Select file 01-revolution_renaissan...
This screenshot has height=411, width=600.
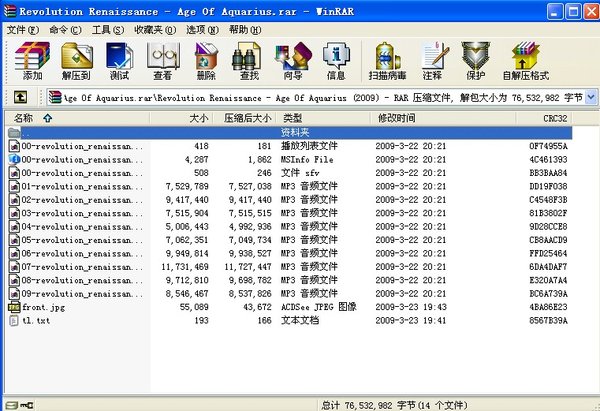point(82,187)
